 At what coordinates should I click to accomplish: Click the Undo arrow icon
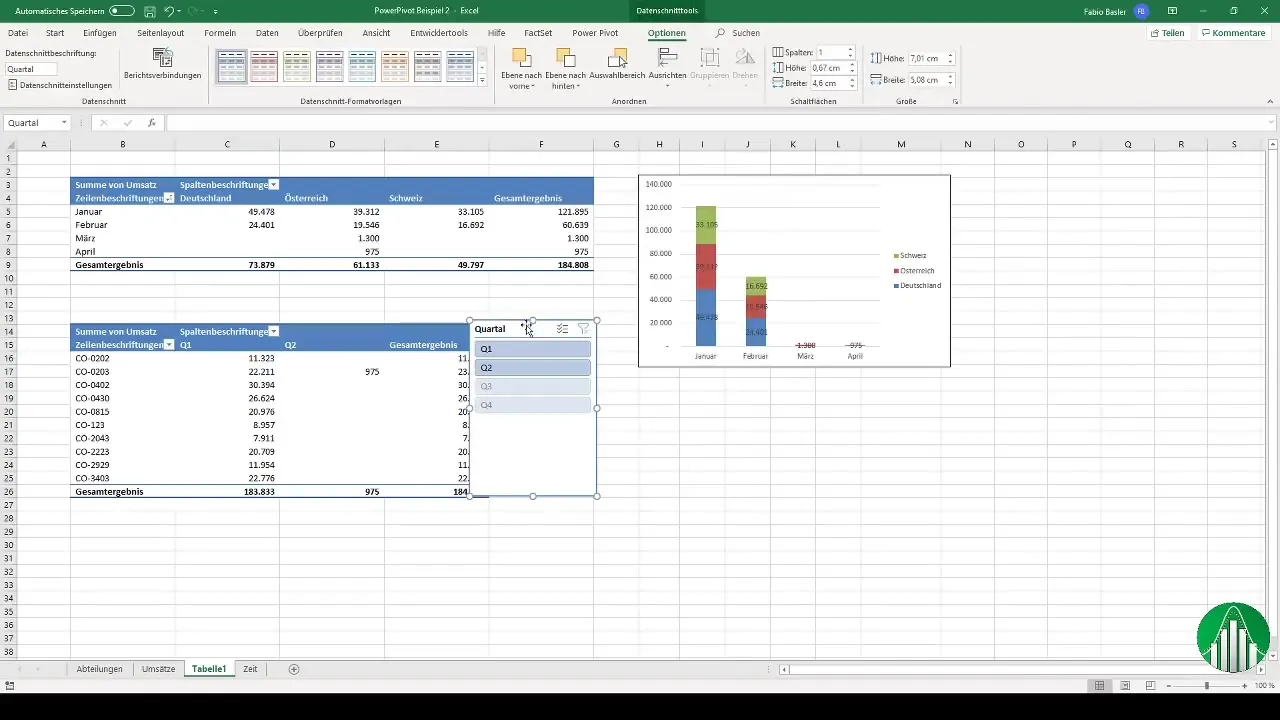[169, 11]
